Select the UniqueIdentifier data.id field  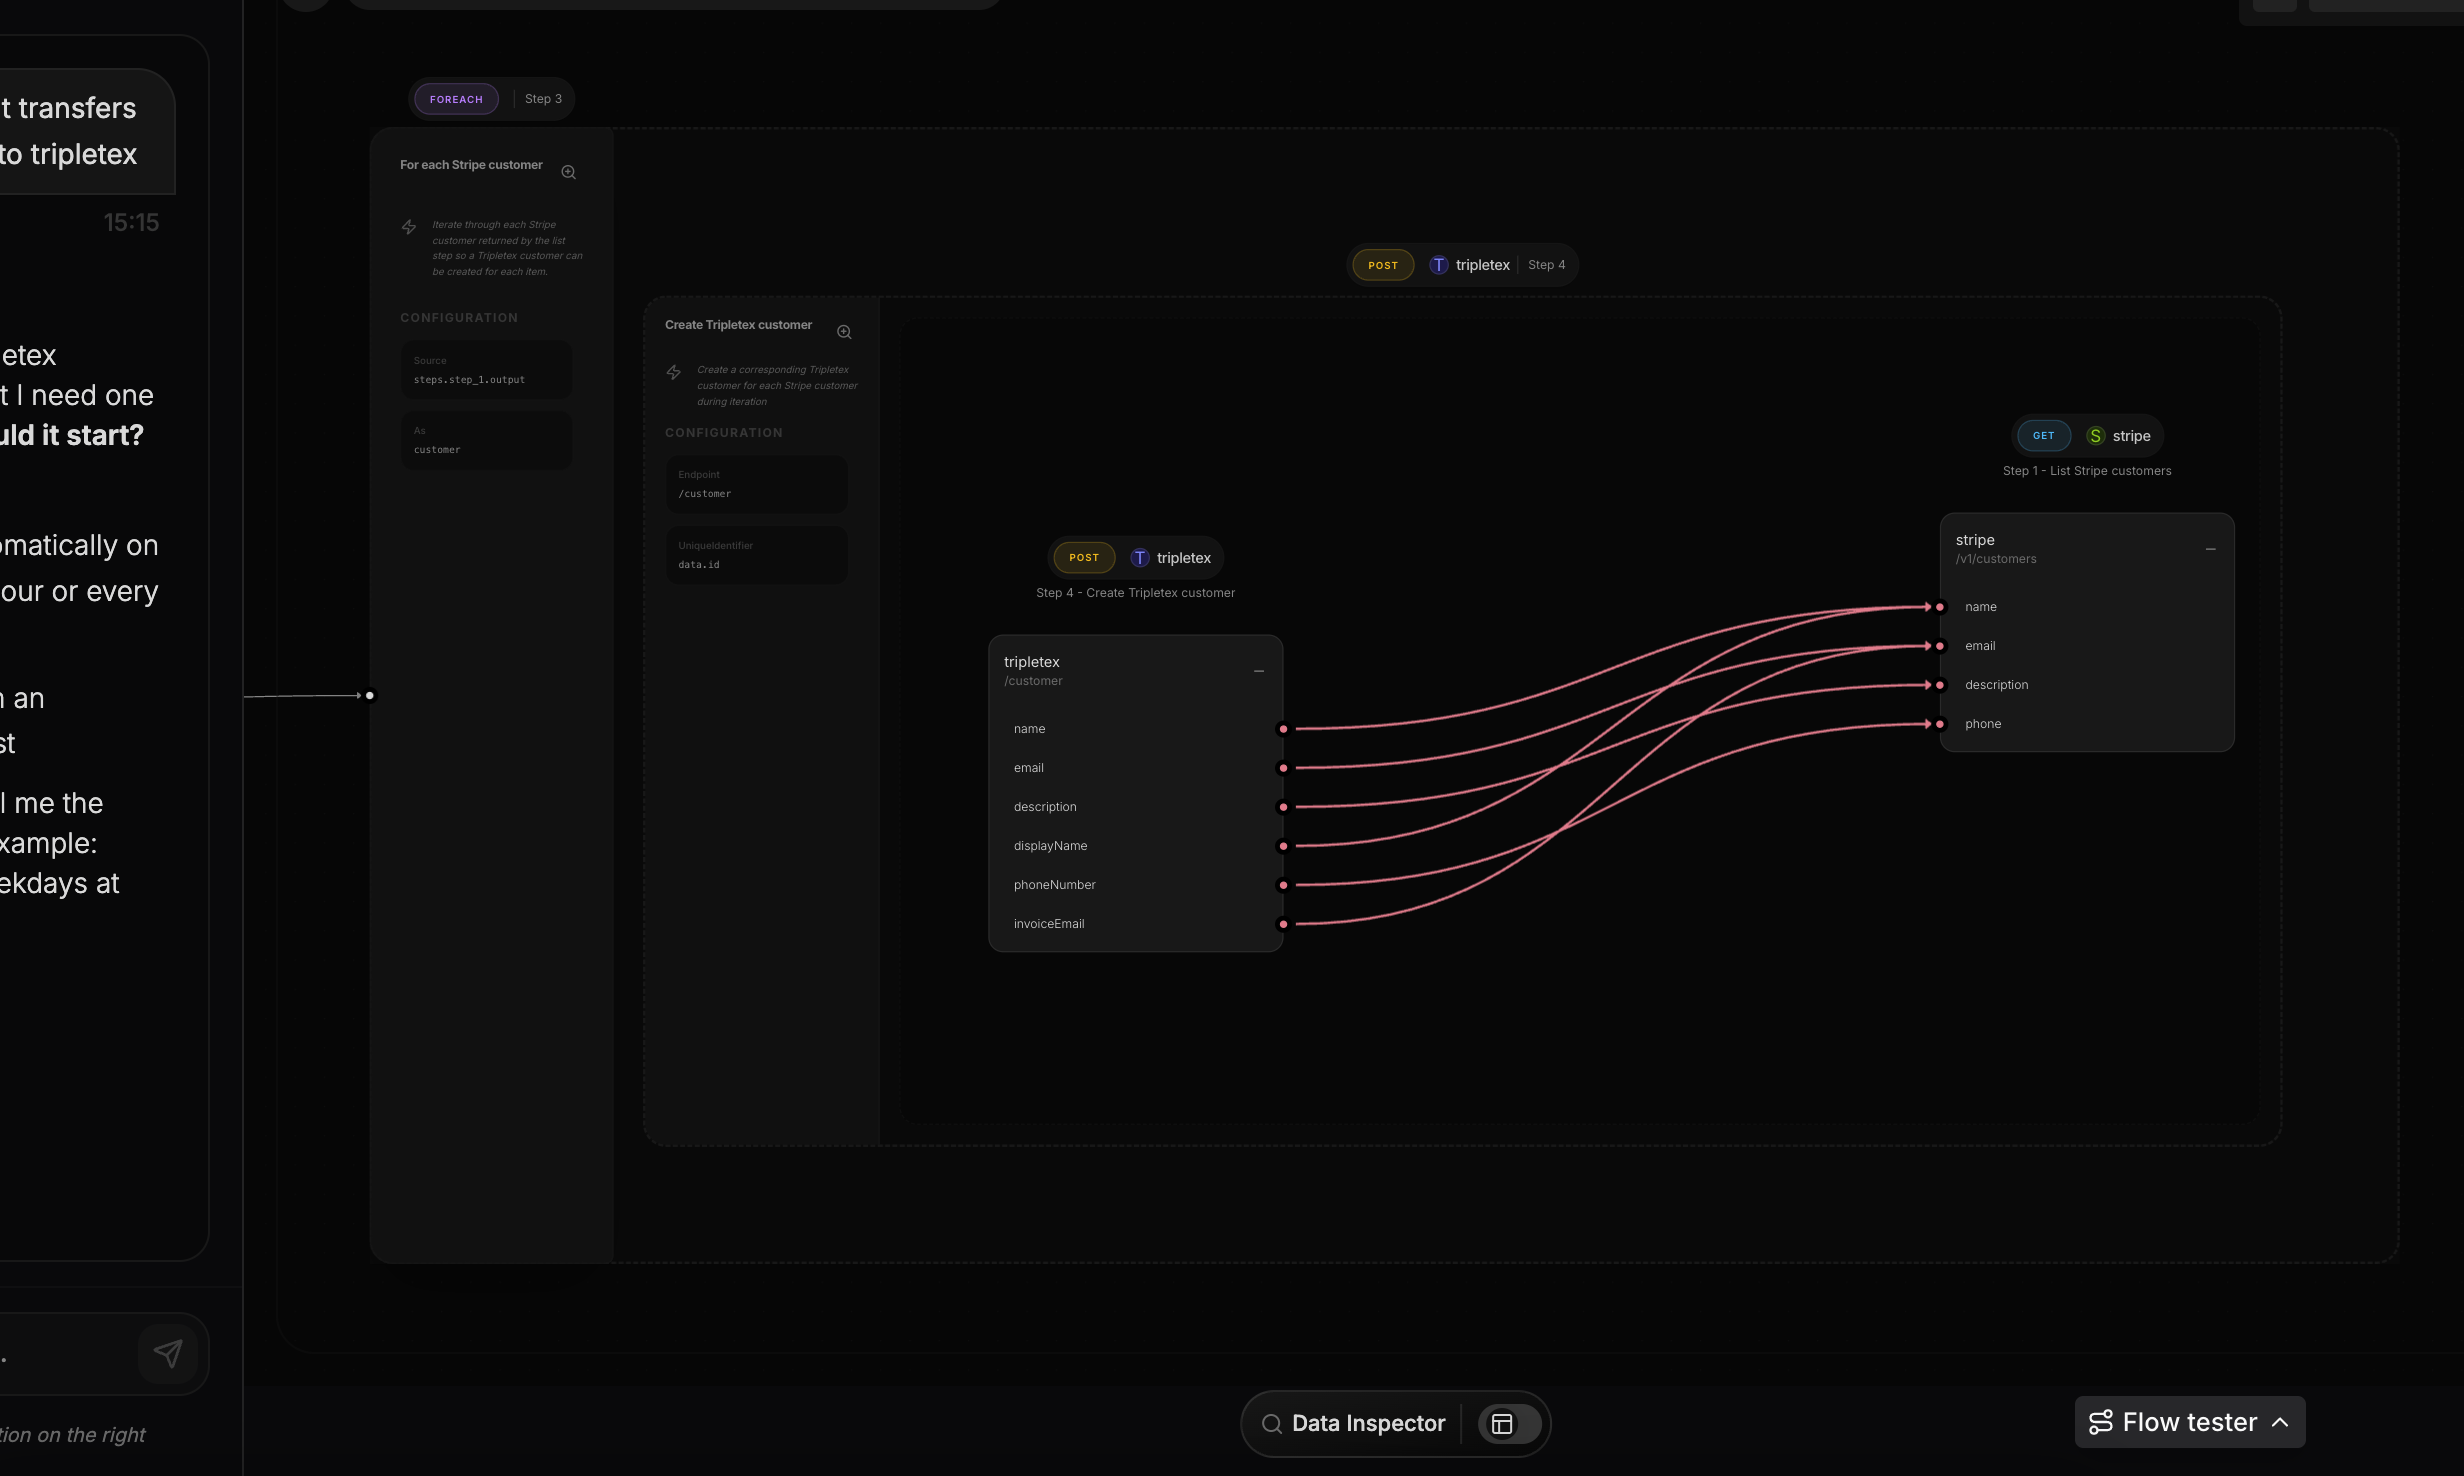click(x=757, y=555)
